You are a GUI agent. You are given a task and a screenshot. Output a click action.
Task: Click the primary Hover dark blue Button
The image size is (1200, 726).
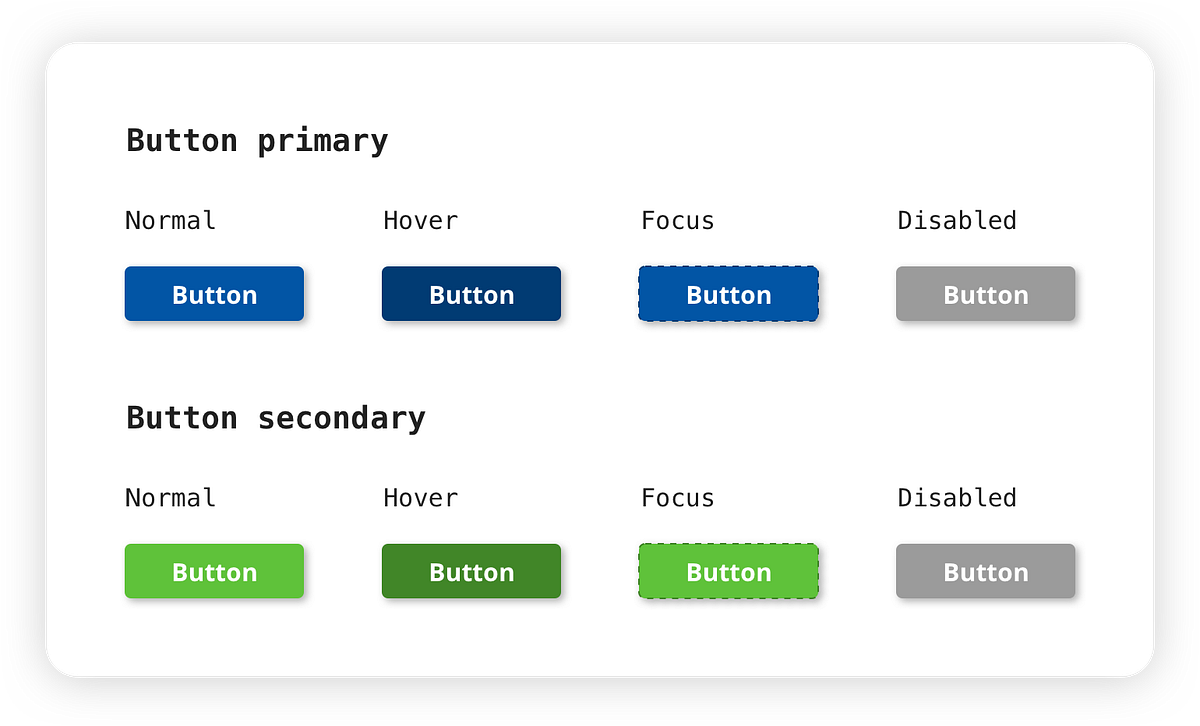click(471, 294)
